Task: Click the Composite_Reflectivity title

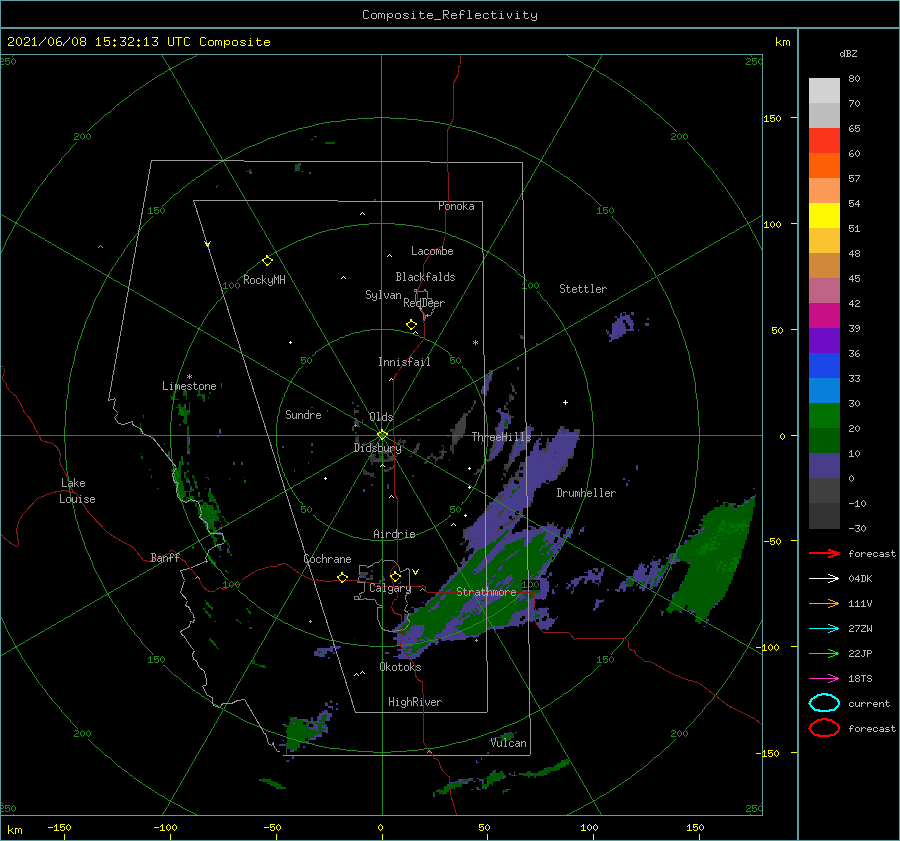Action: point(450,15)
